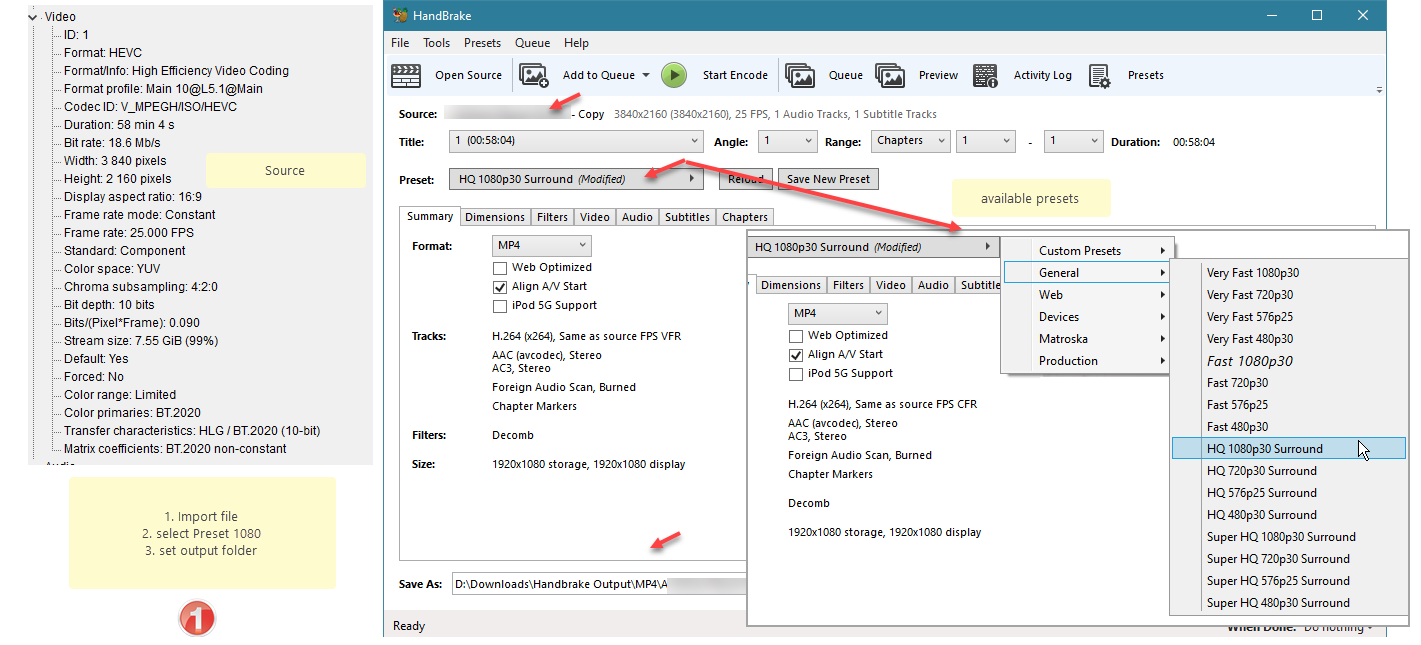Click the Add to Queue picture icon
This screenshot has height=645, width=1421.
[x=534, y=75]
